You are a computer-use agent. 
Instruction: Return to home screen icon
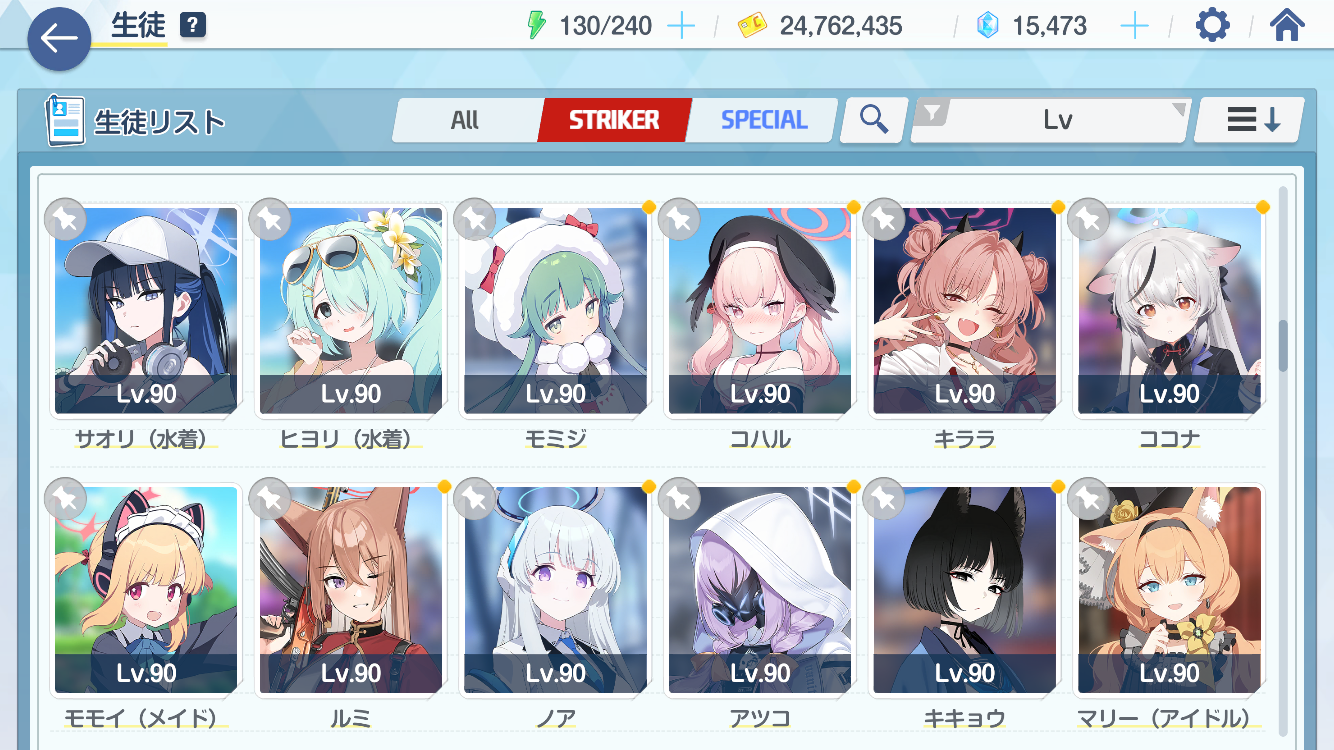pyautogui.click(x=1287, y=25)
